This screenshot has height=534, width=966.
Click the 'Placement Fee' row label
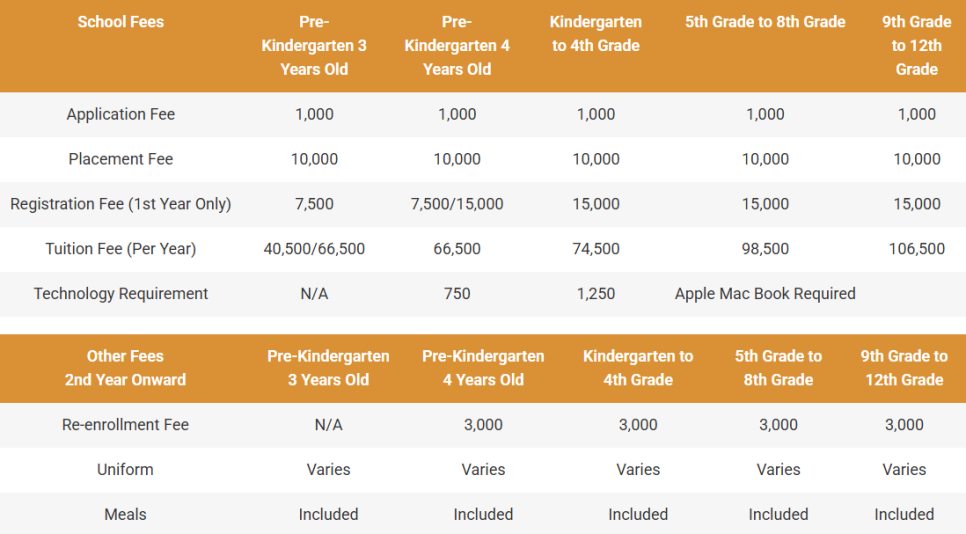click(x=120, y=159)
